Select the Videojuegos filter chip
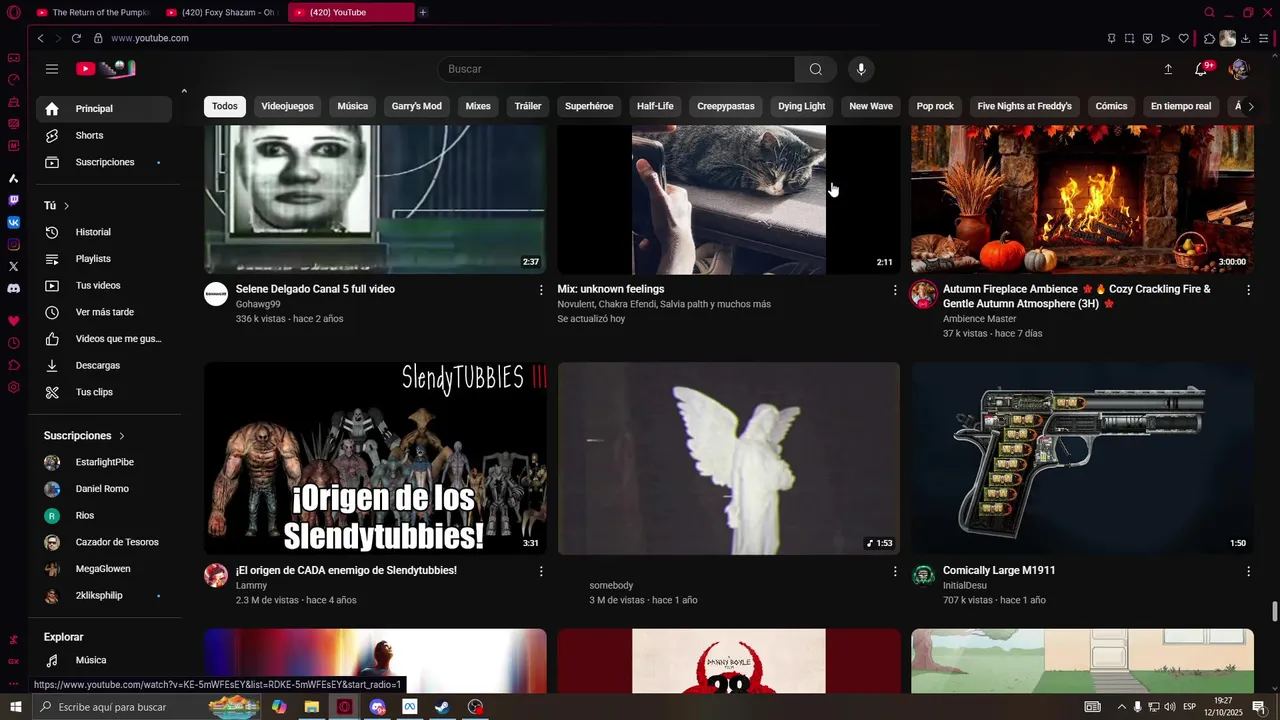 tap(287, 106)
